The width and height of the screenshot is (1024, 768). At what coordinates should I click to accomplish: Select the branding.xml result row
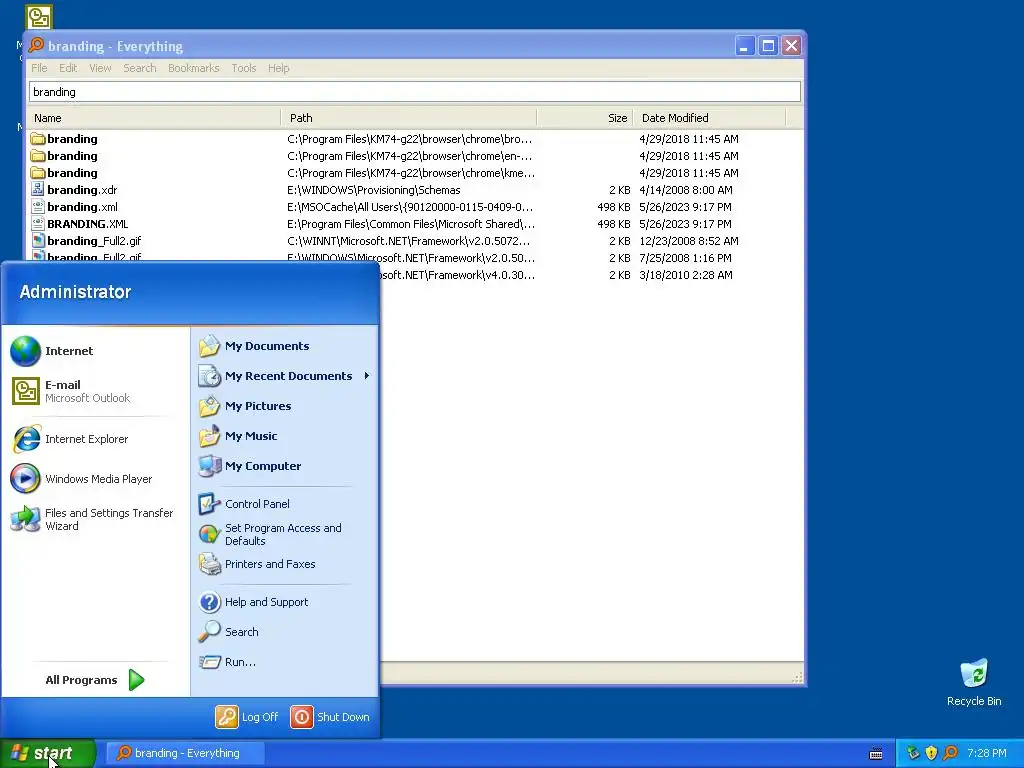click(x=415, y=207)
